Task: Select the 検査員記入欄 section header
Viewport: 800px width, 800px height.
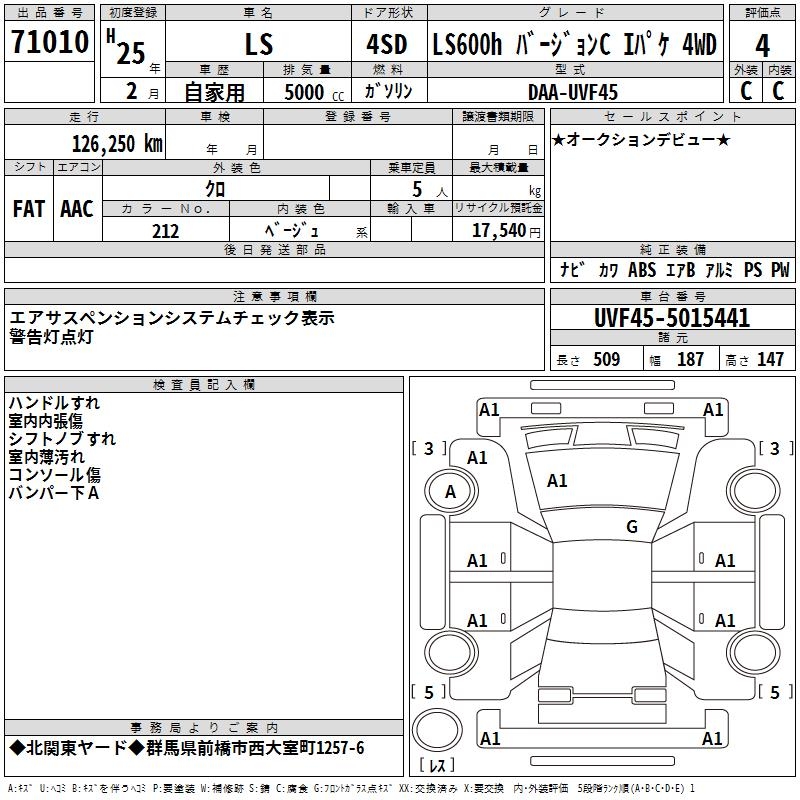Action: 204,385
